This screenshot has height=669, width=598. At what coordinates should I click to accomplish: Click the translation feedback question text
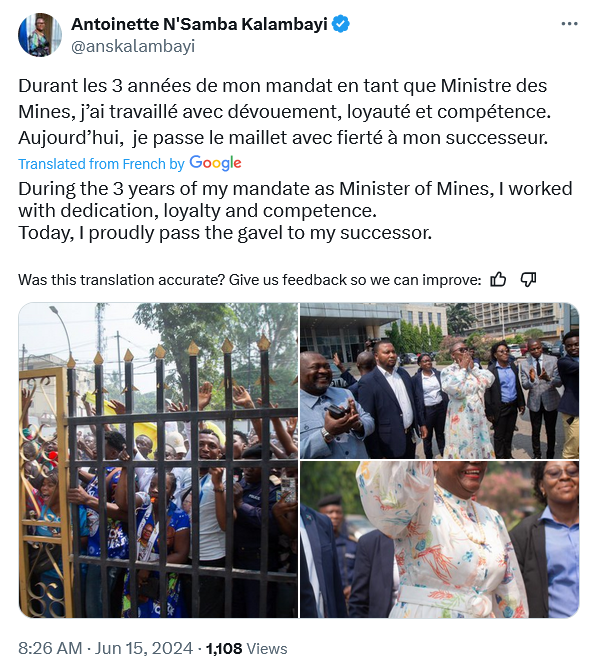tap(250, 280)
